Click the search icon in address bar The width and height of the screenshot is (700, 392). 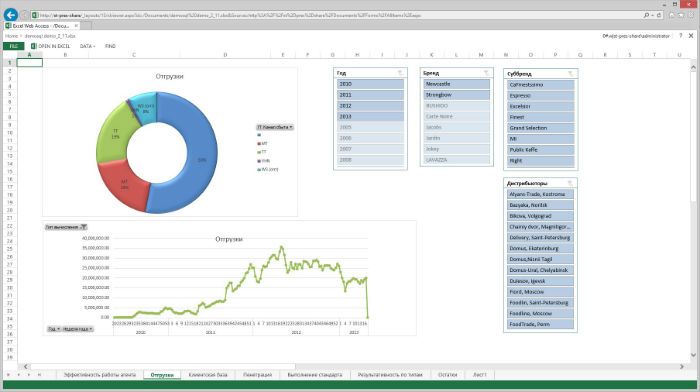(646, 15)
